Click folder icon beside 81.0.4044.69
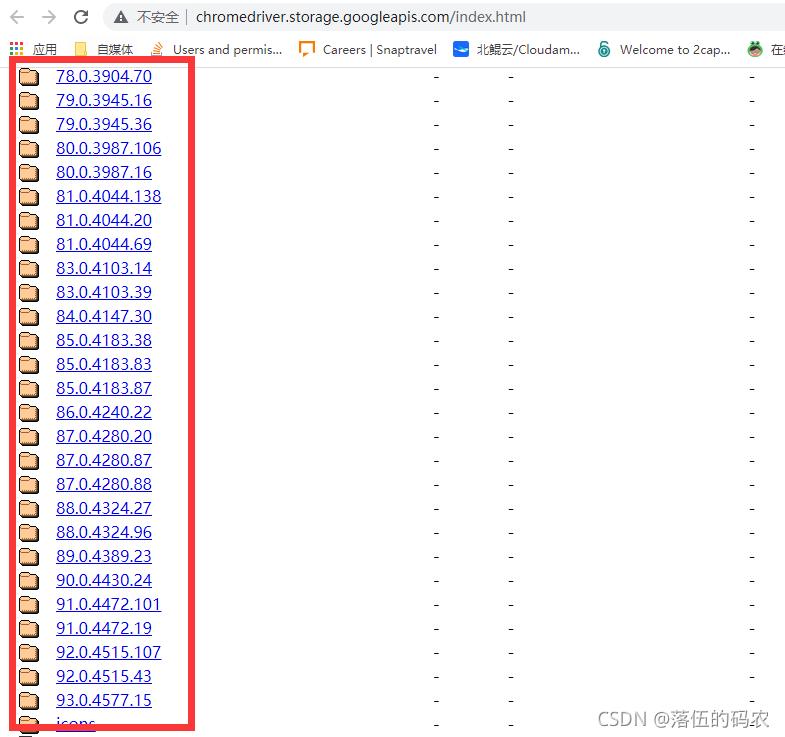 pyautogui.click(x=29, y=245)
